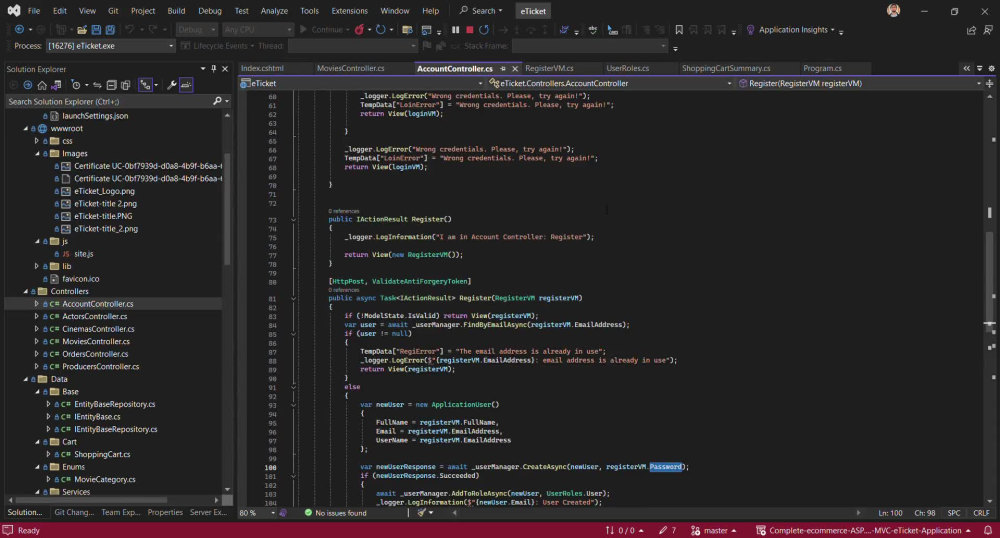This screenshot has width=1000, height=538.
Task: Open the Analyze menu
Action: [274, 11]
